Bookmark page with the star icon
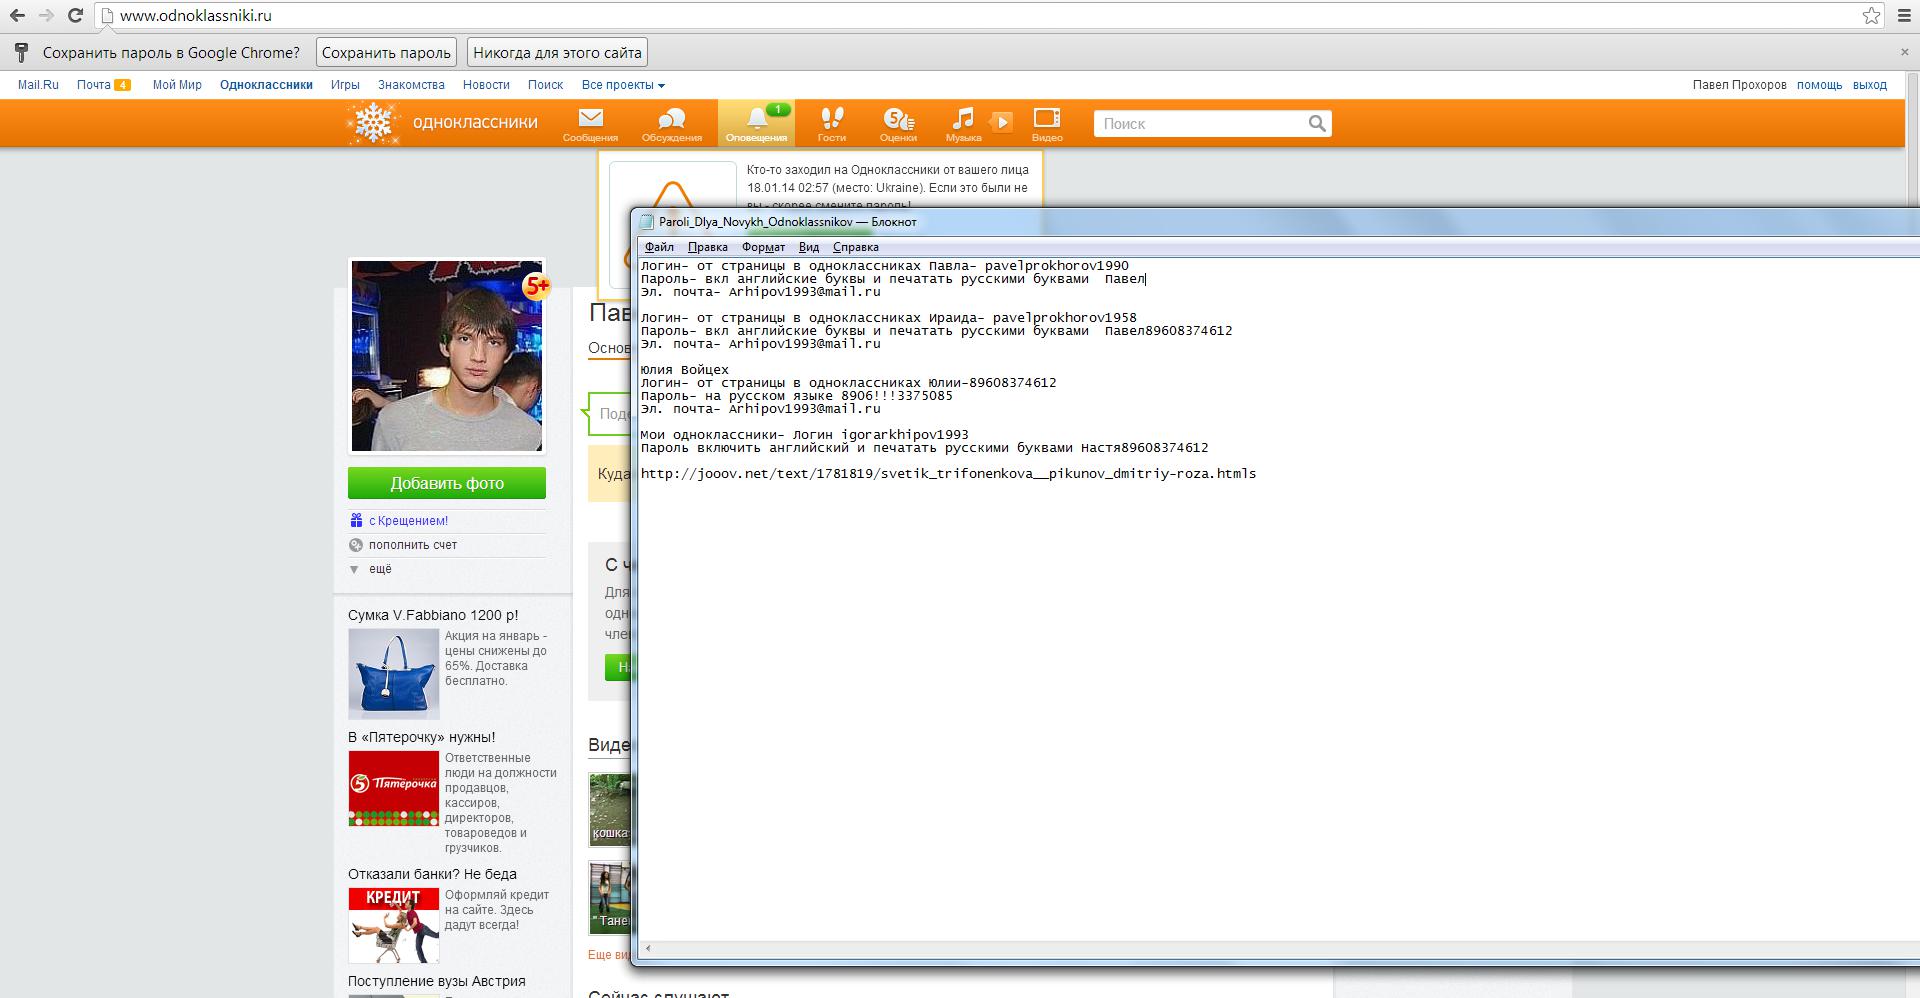Viewport: 1920px width, 998px height. point(1871,16)
